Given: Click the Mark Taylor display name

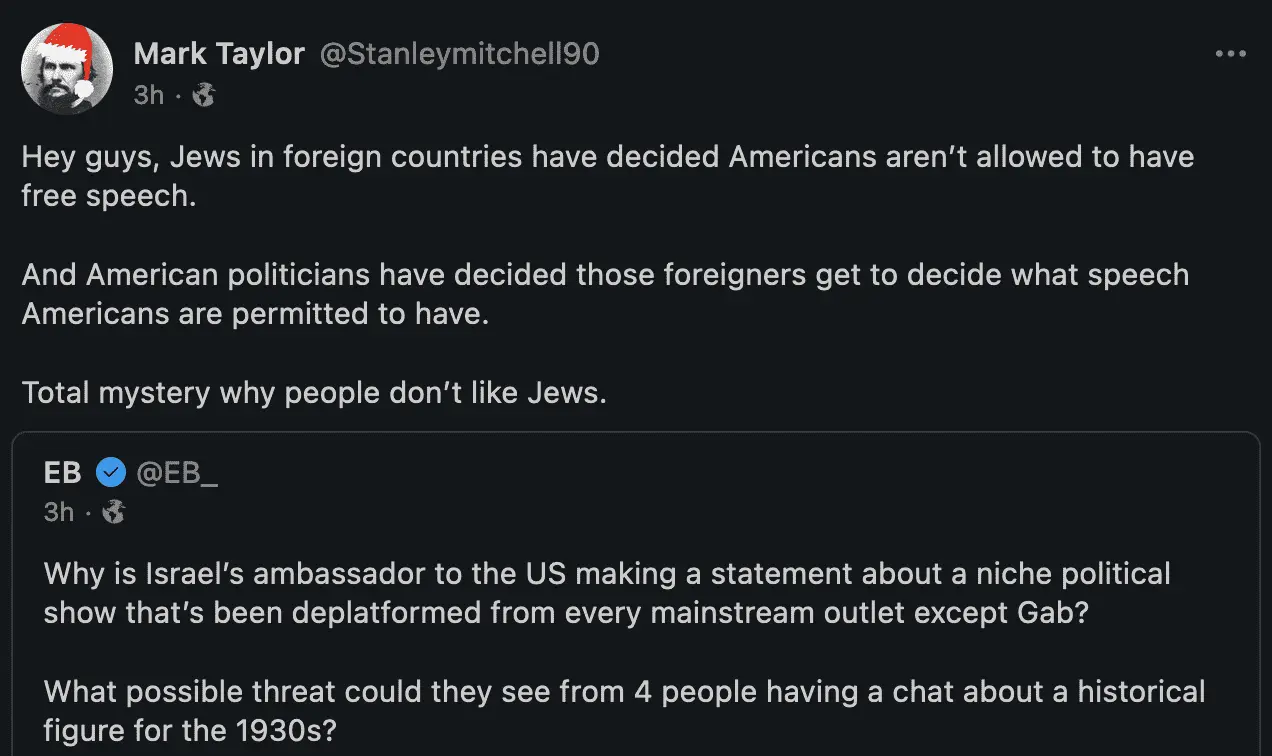Looking at the screenshot, I should tap(219, 54).
